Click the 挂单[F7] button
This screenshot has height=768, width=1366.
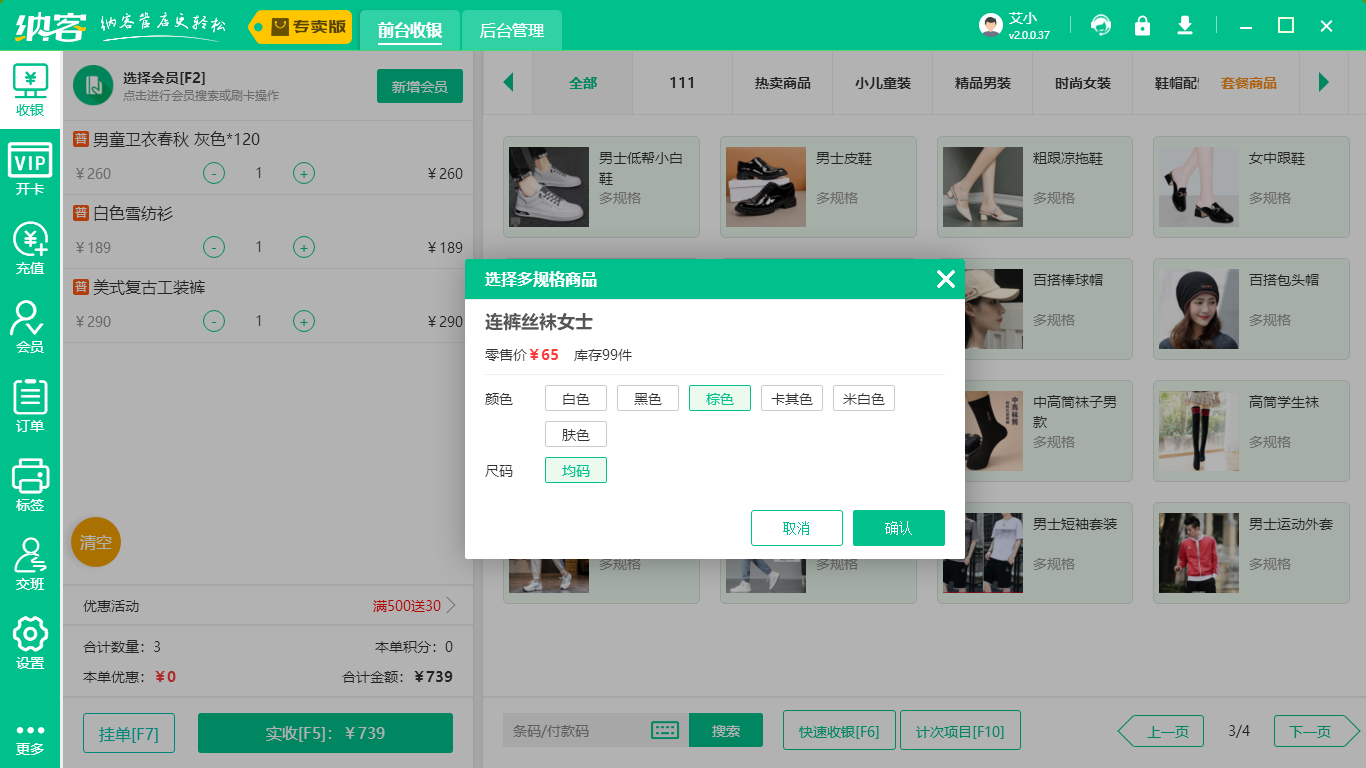(x=129, y=733)
